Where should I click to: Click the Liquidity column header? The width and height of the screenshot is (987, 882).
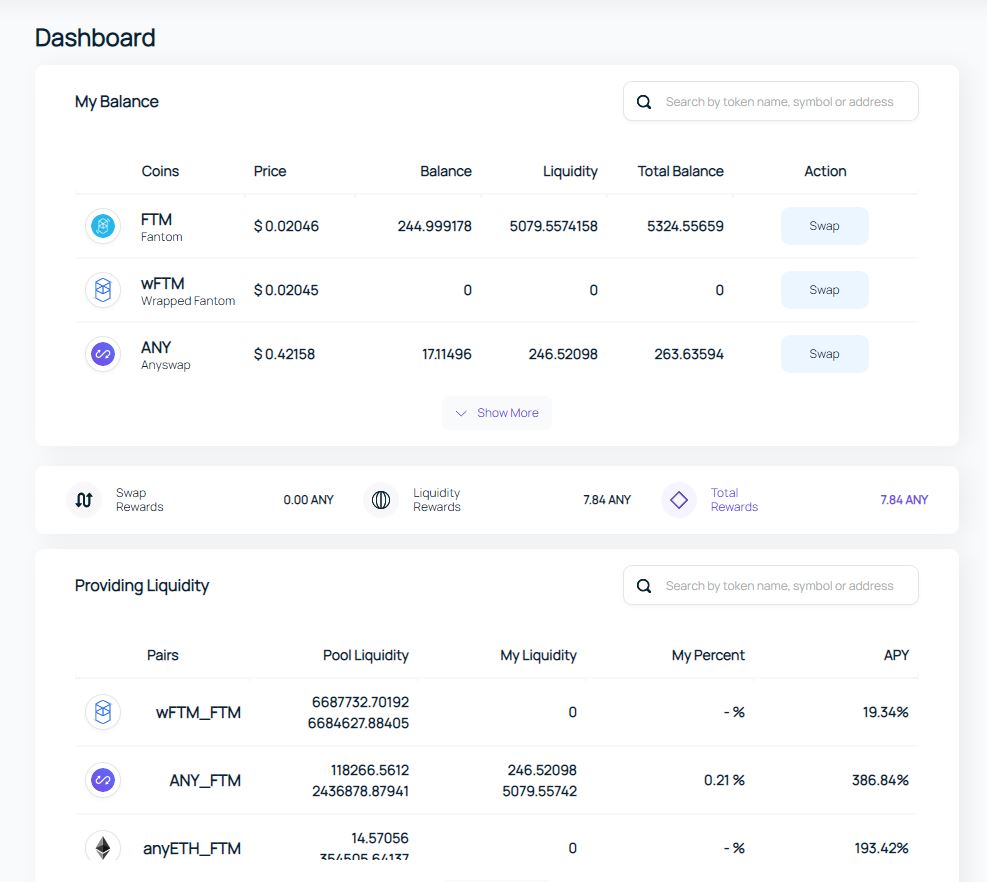pyautogui.click(x=570, y=171)
